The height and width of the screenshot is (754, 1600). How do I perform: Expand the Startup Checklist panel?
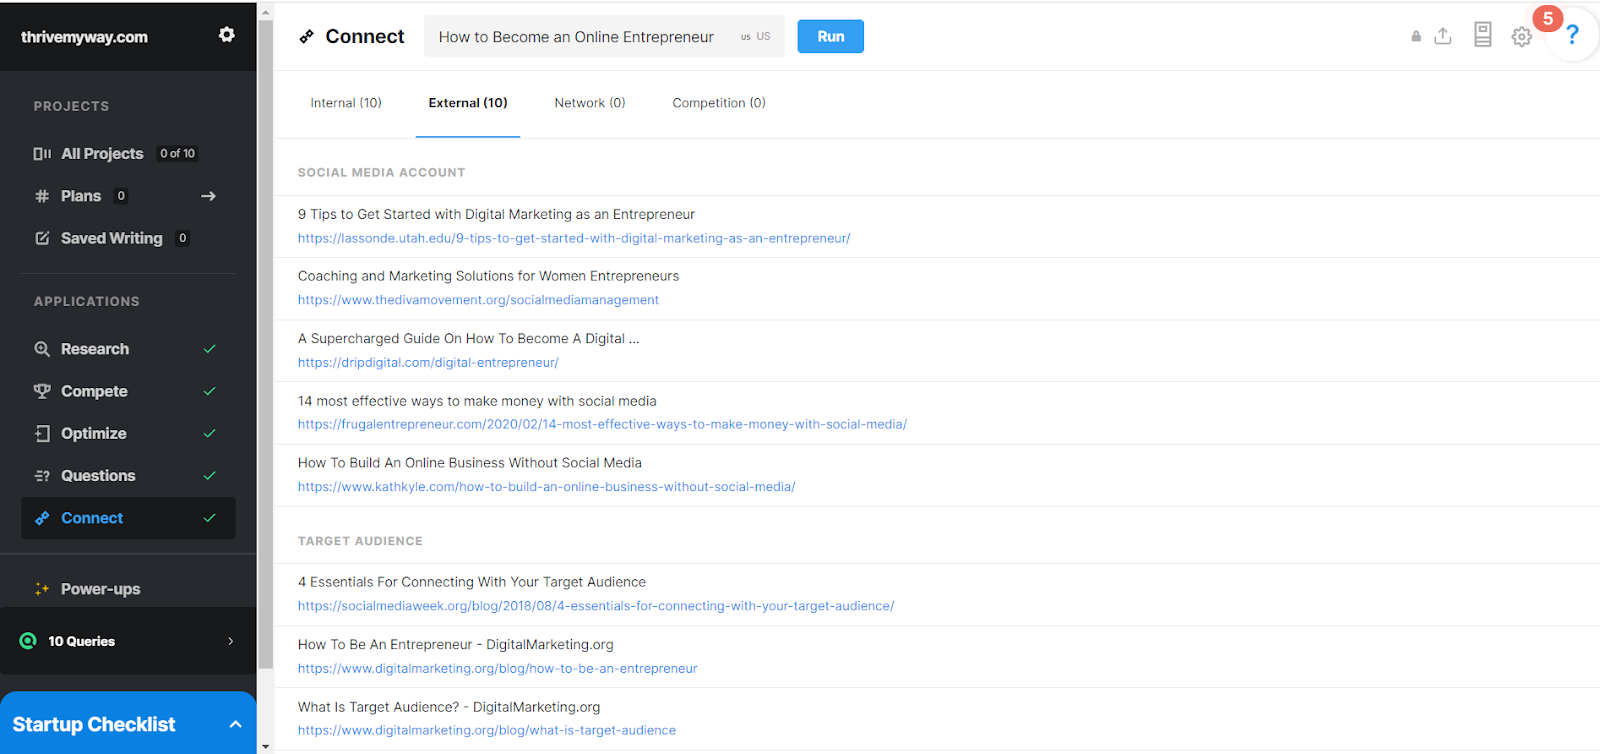(x=235, y=724)
